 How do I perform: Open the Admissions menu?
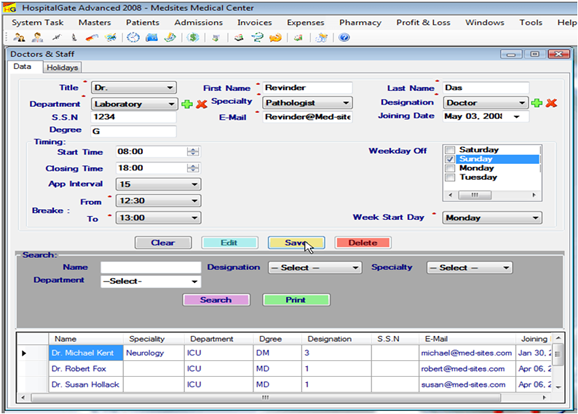[198, 22]
